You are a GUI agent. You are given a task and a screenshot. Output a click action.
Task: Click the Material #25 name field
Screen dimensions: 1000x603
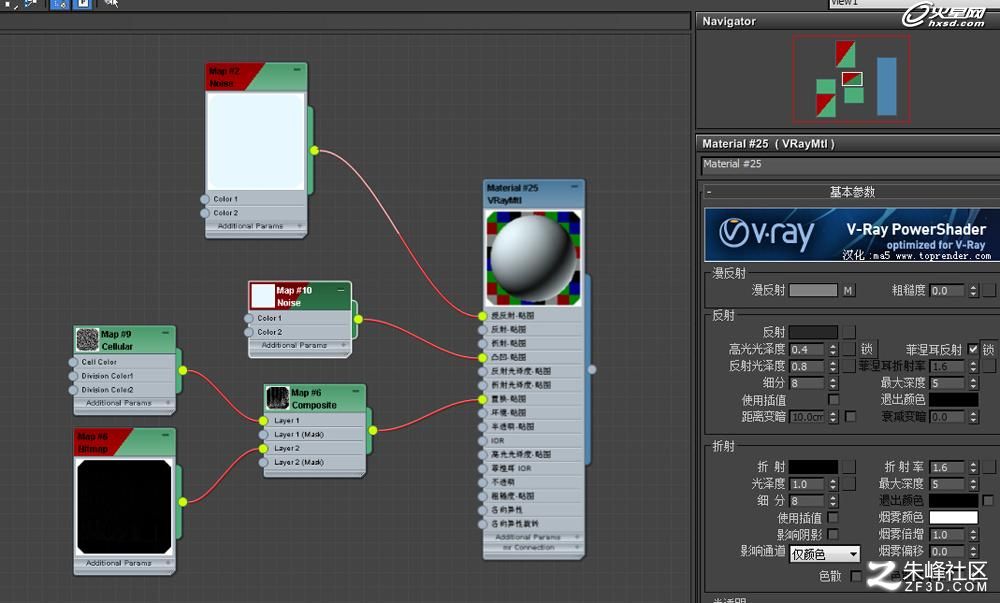pyautogui.click(x=850, y=164)
